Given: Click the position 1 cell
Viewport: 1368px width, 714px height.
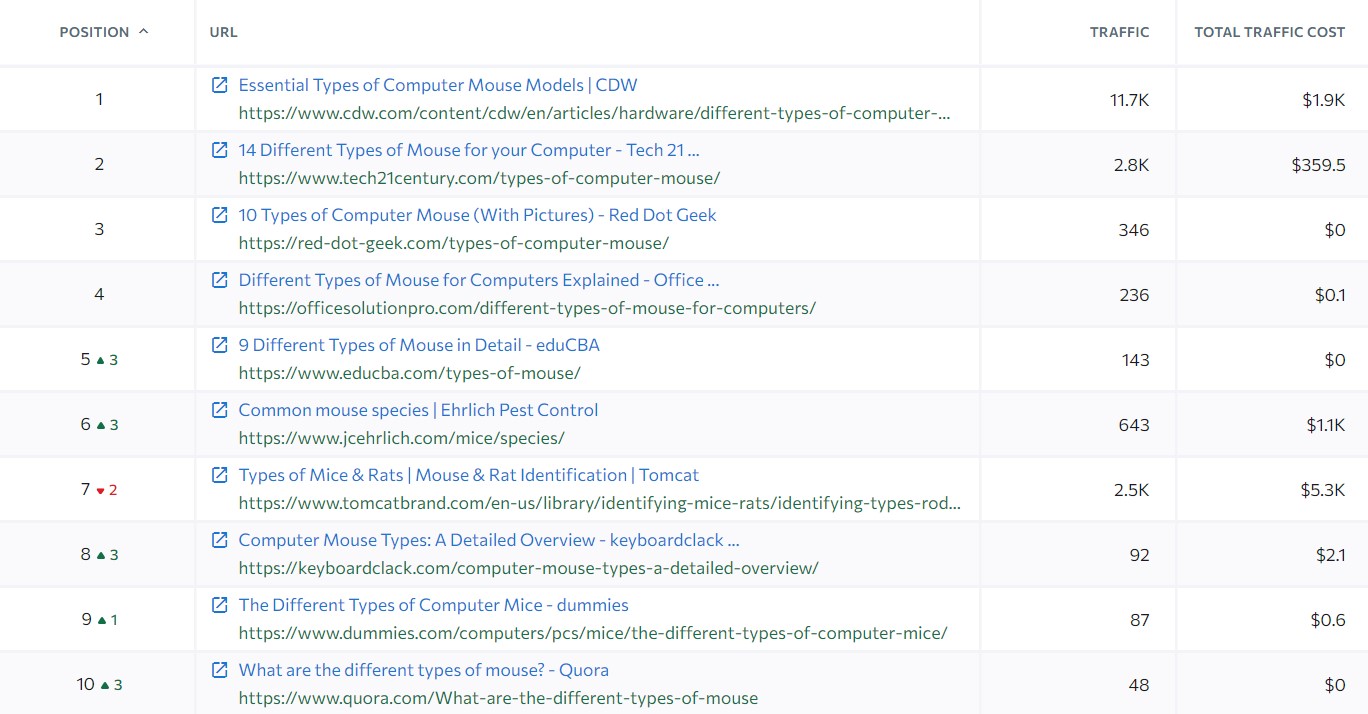Looking at the screenshot, I should 98,99.
